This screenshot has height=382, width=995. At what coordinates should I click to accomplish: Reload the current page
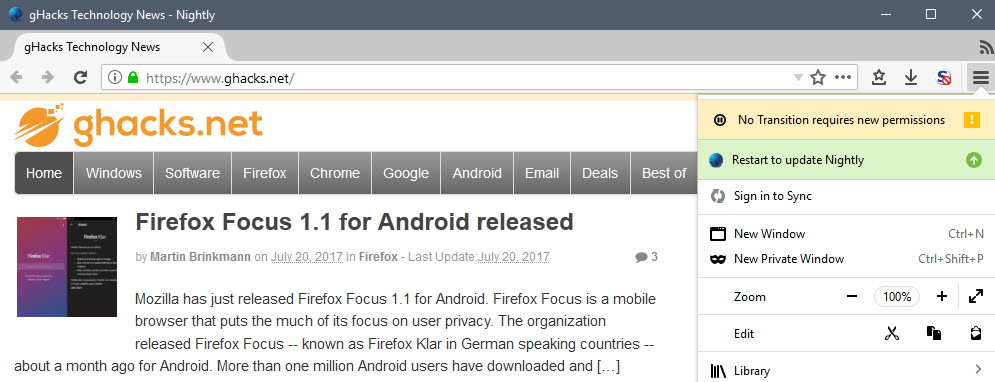click(80, 77)
